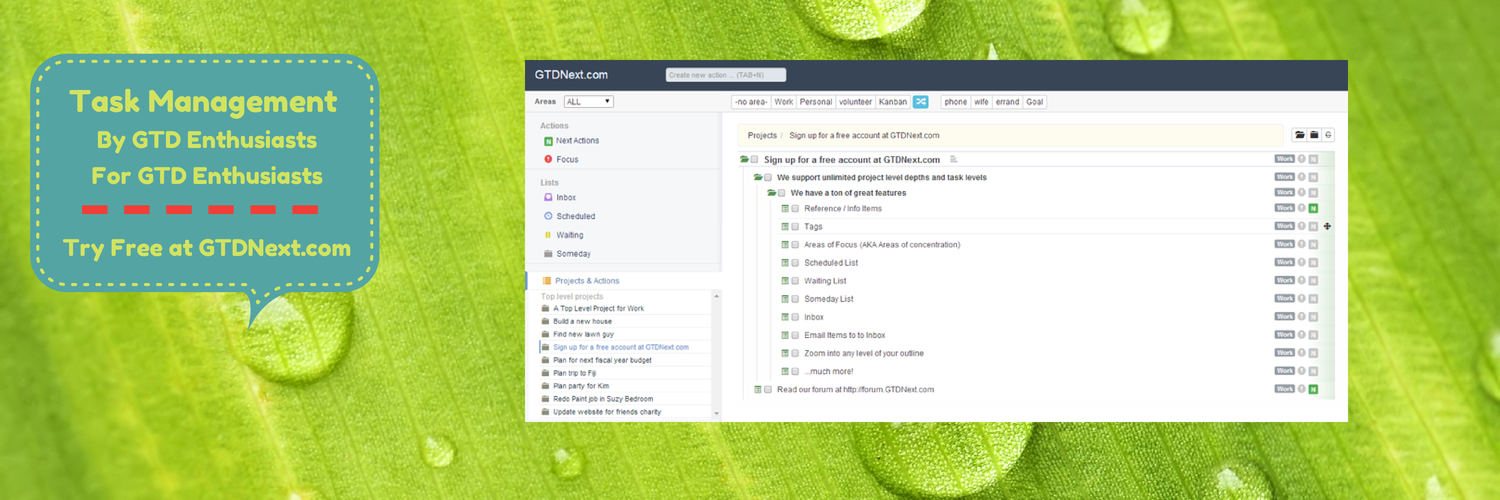
Task: Open Update website for friends charity project
Action: pyautogui.click(x=607, y=411)
